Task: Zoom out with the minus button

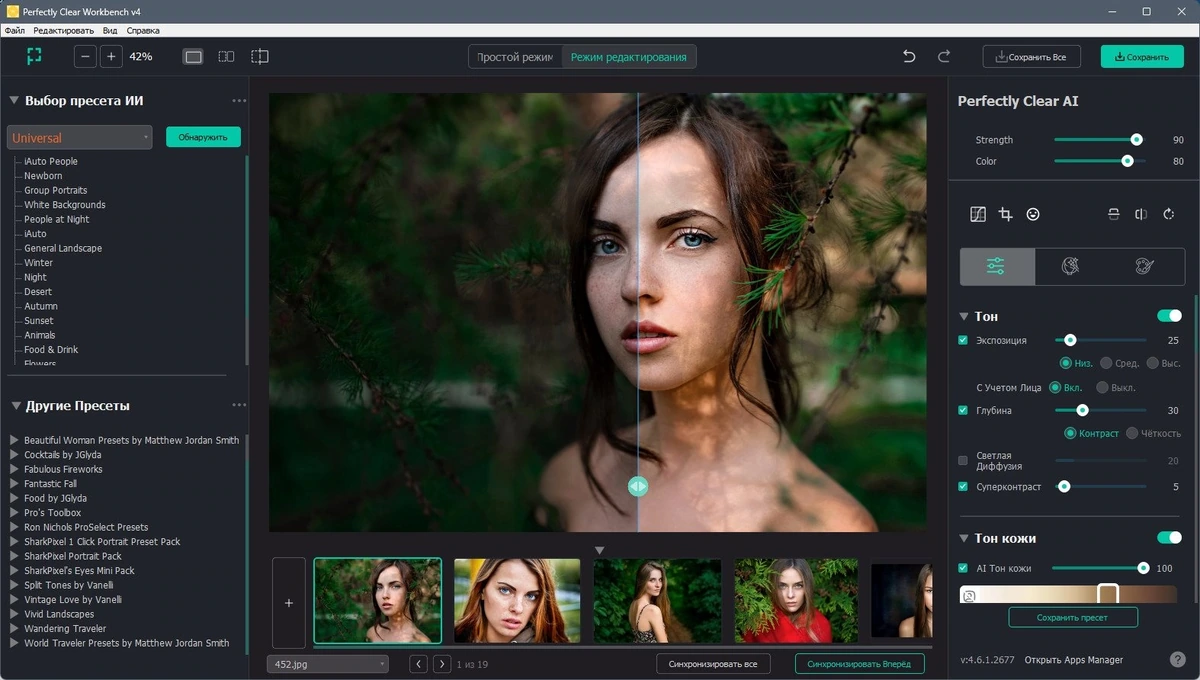Action: 86,57
